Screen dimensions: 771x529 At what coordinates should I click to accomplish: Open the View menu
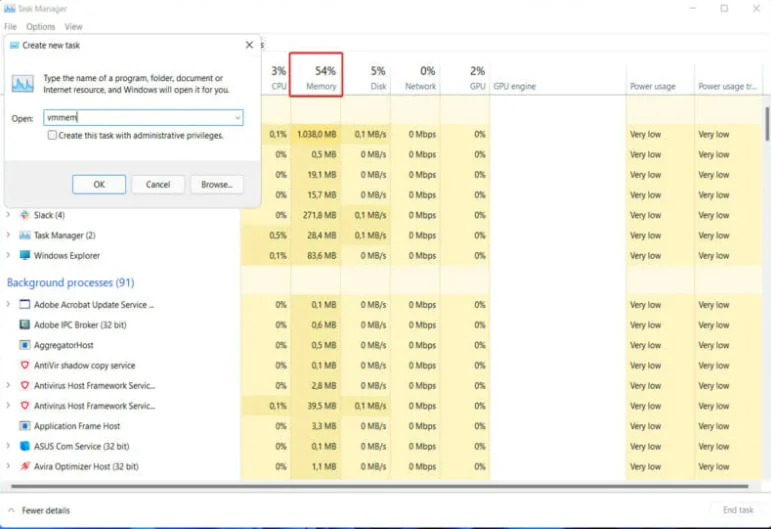point(73,27)
